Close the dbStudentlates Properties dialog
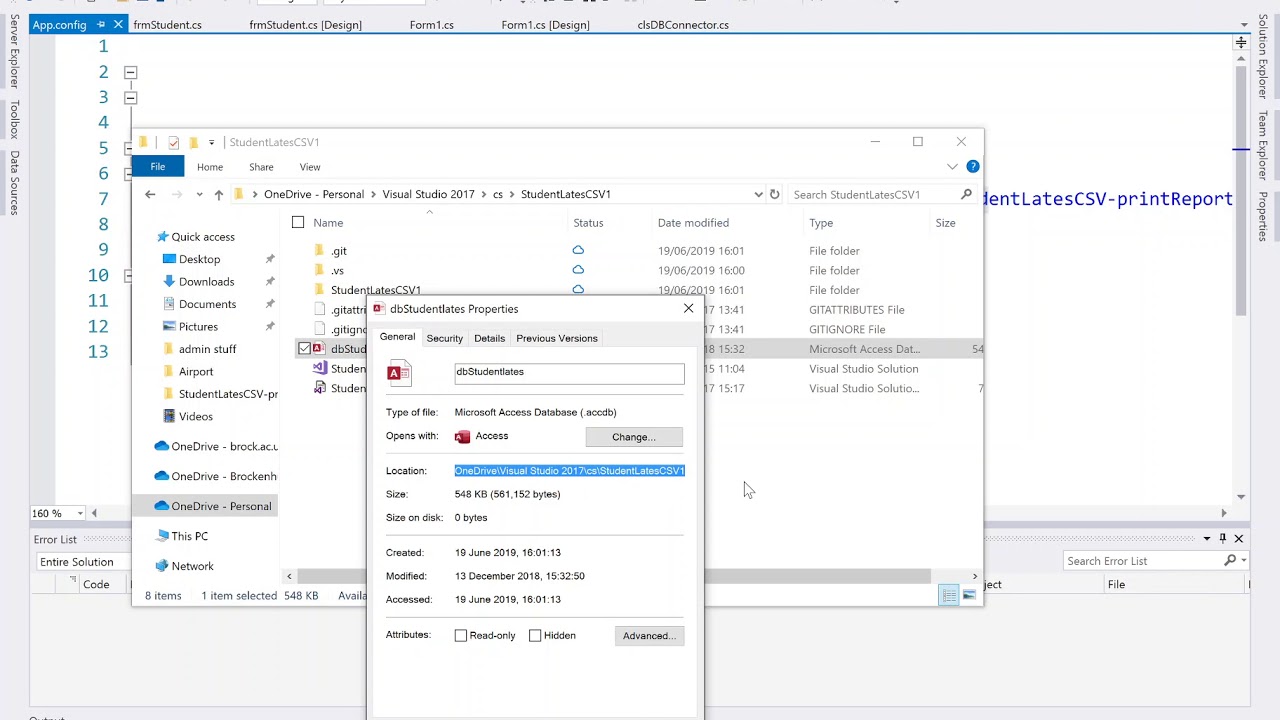 click(688, 308)
